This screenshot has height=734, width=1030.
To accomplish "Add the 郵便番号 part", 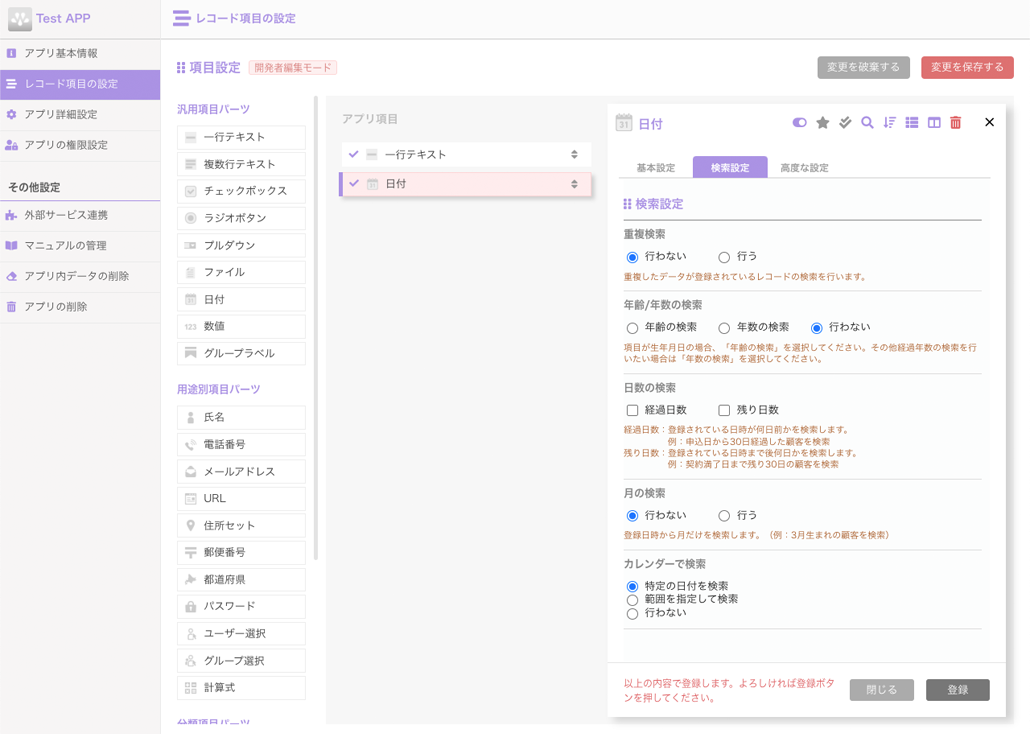I will pos(241,553).
